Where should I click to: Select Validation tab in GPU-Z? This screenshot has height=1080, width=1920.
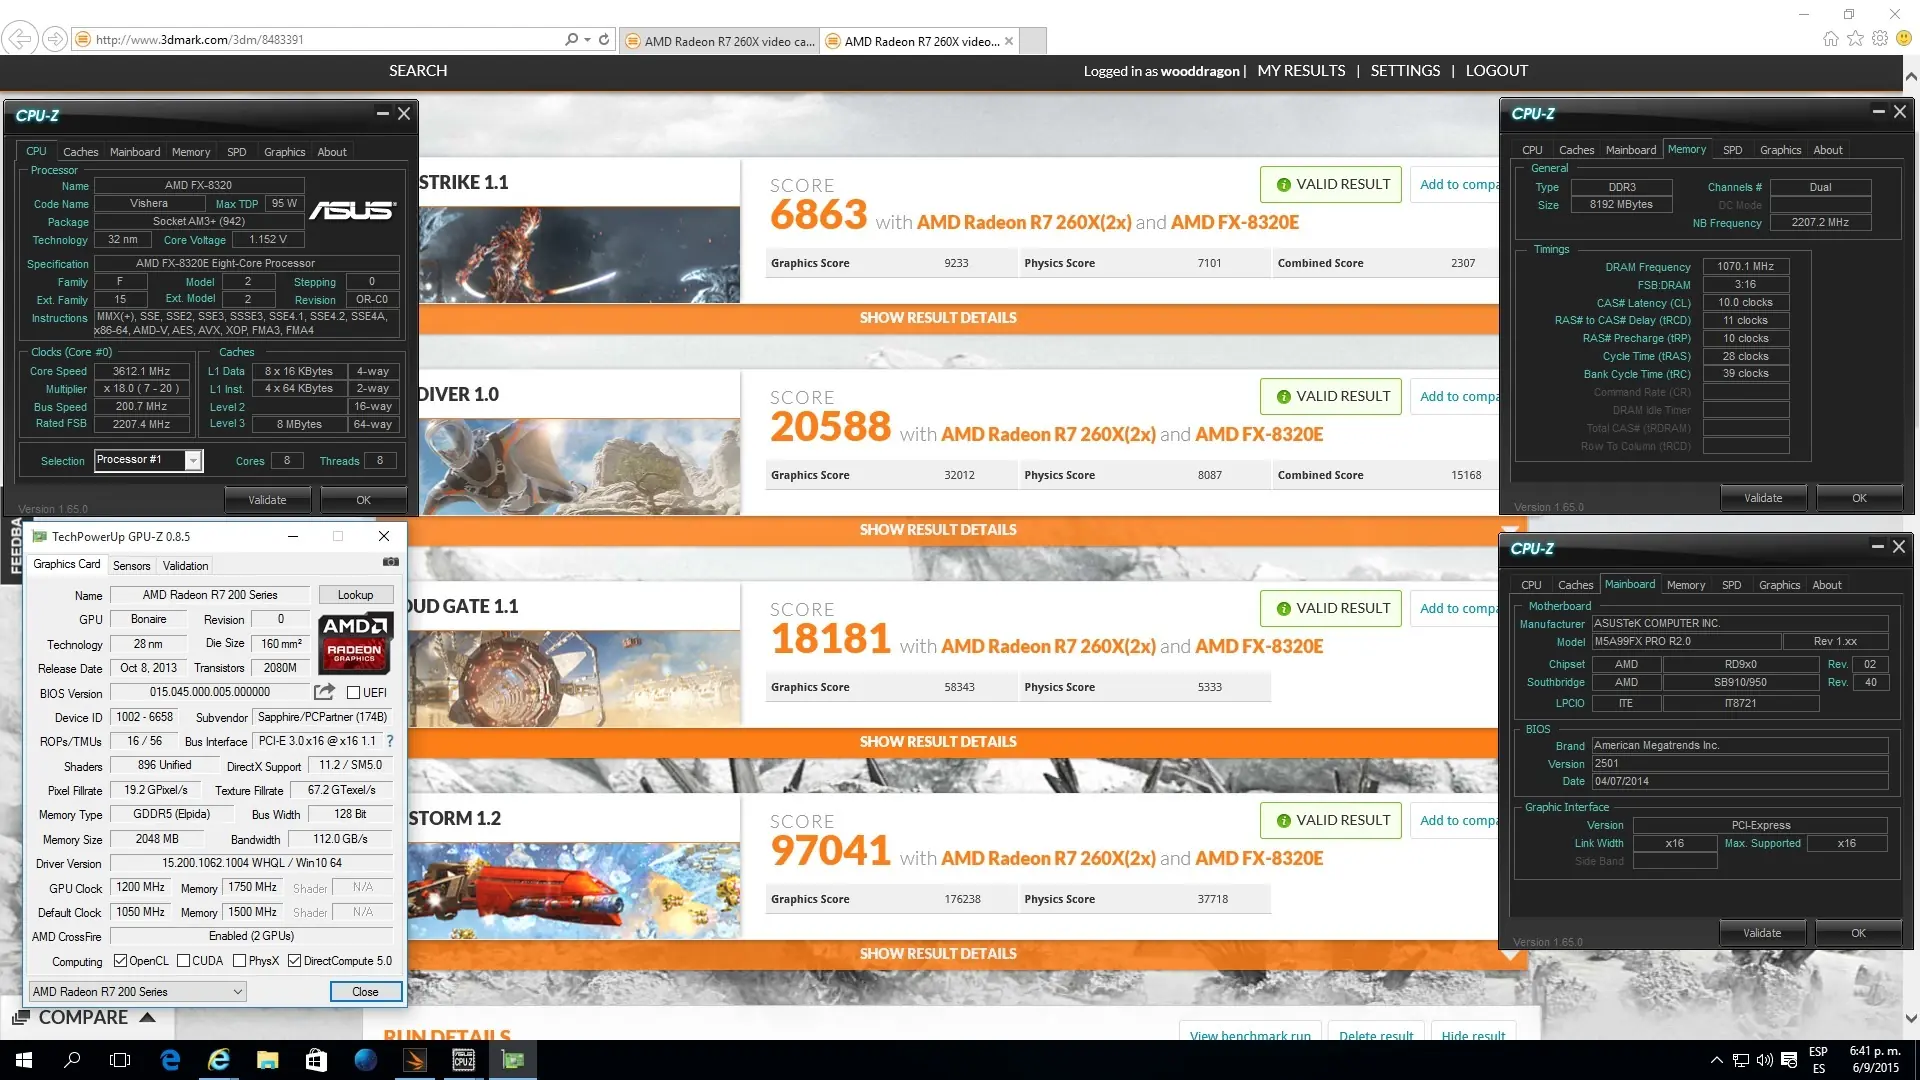click(185, 566)
